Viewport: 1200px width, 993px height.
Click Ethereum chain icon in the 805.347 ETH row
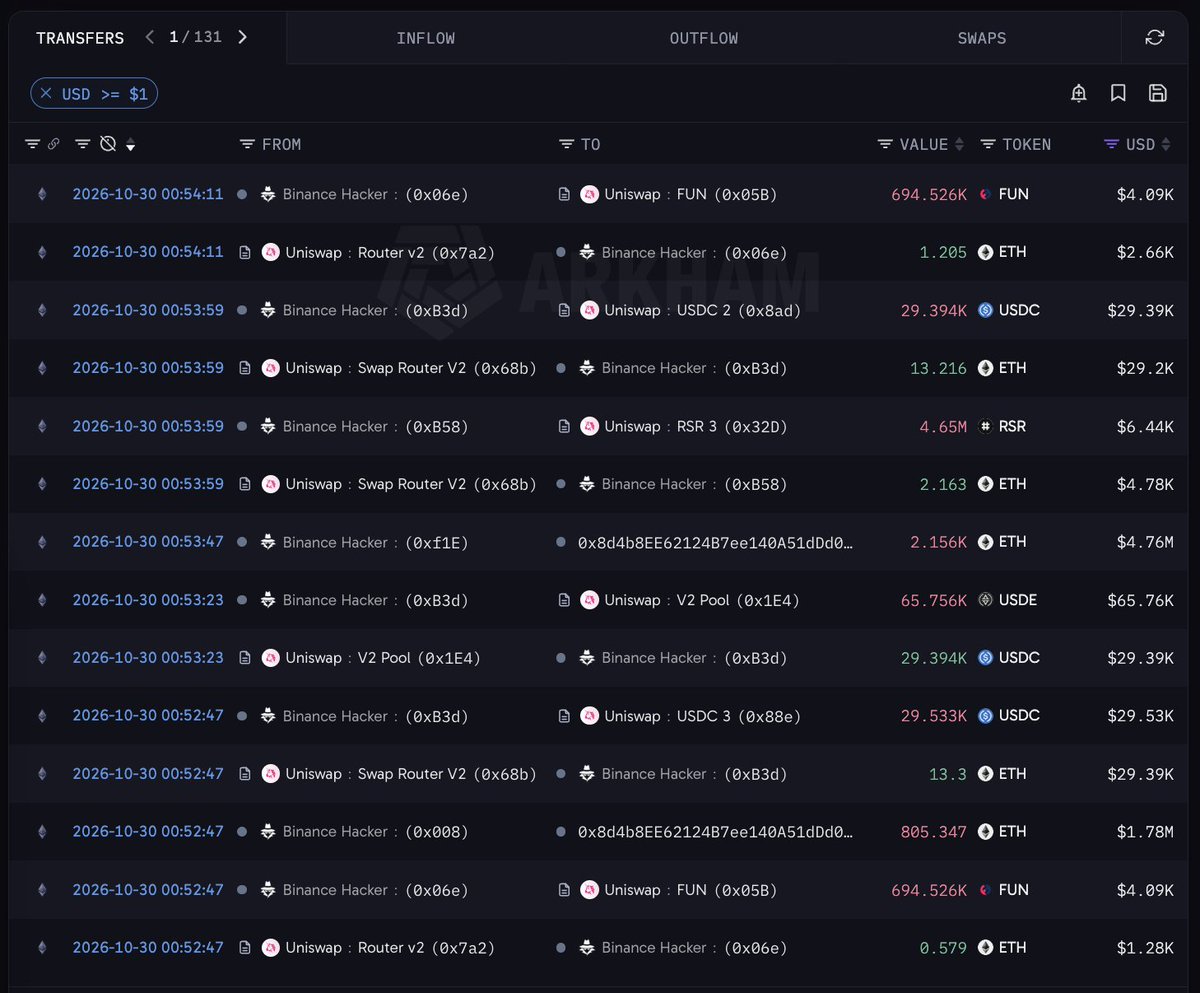pyautogui.click(x=42, y=832)
